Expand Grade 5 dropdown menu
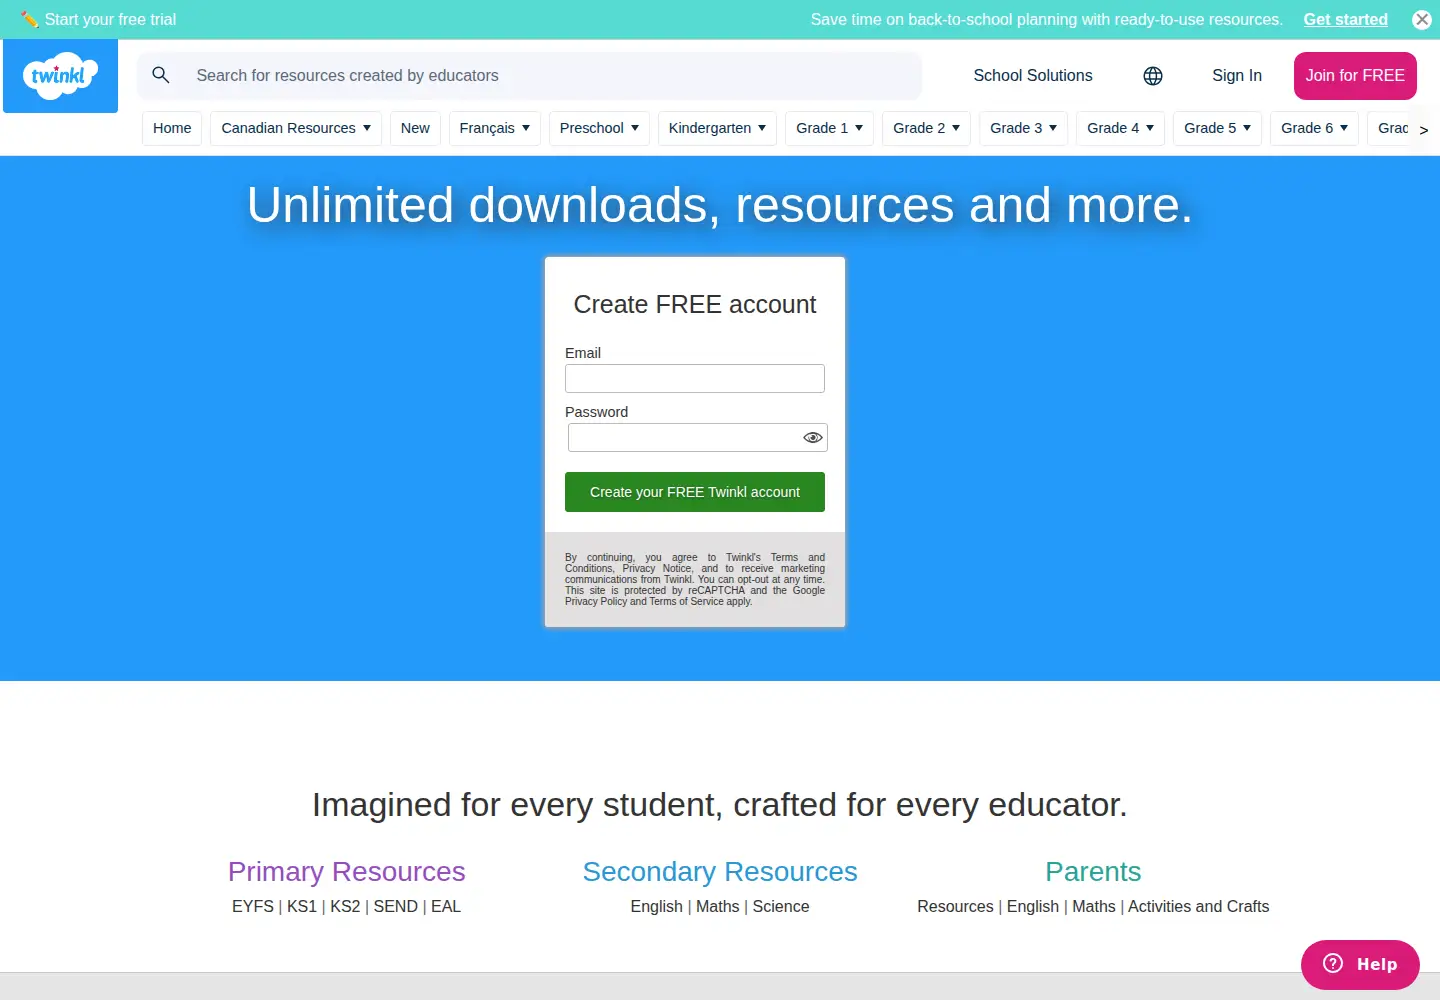1440x1000 pixels. coord(1217,128)
